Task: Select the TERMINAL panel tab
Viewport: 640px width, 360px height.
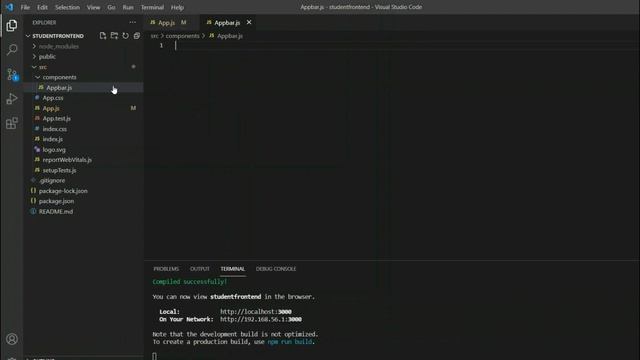Action: click(x=233, y=269)
